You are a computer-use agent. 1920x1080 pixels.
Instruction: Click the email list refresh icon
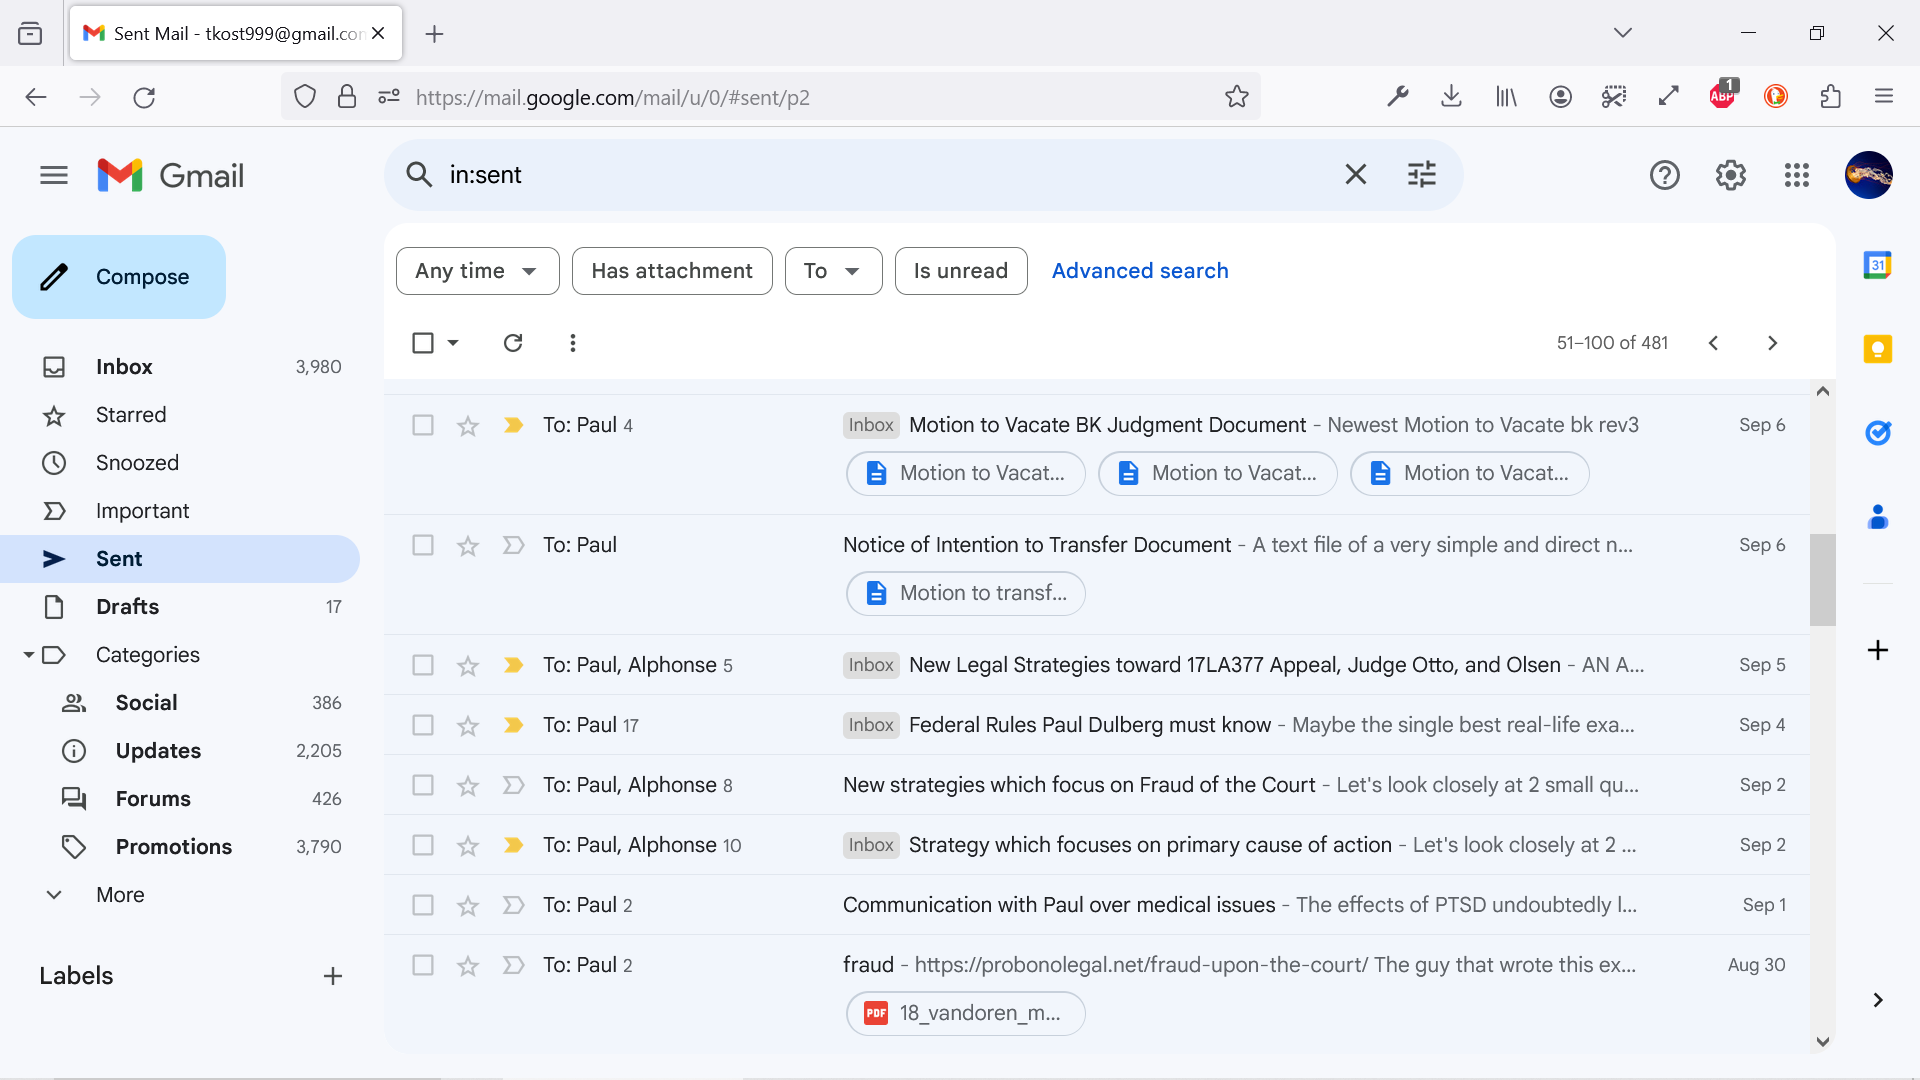tap(513, 343)
